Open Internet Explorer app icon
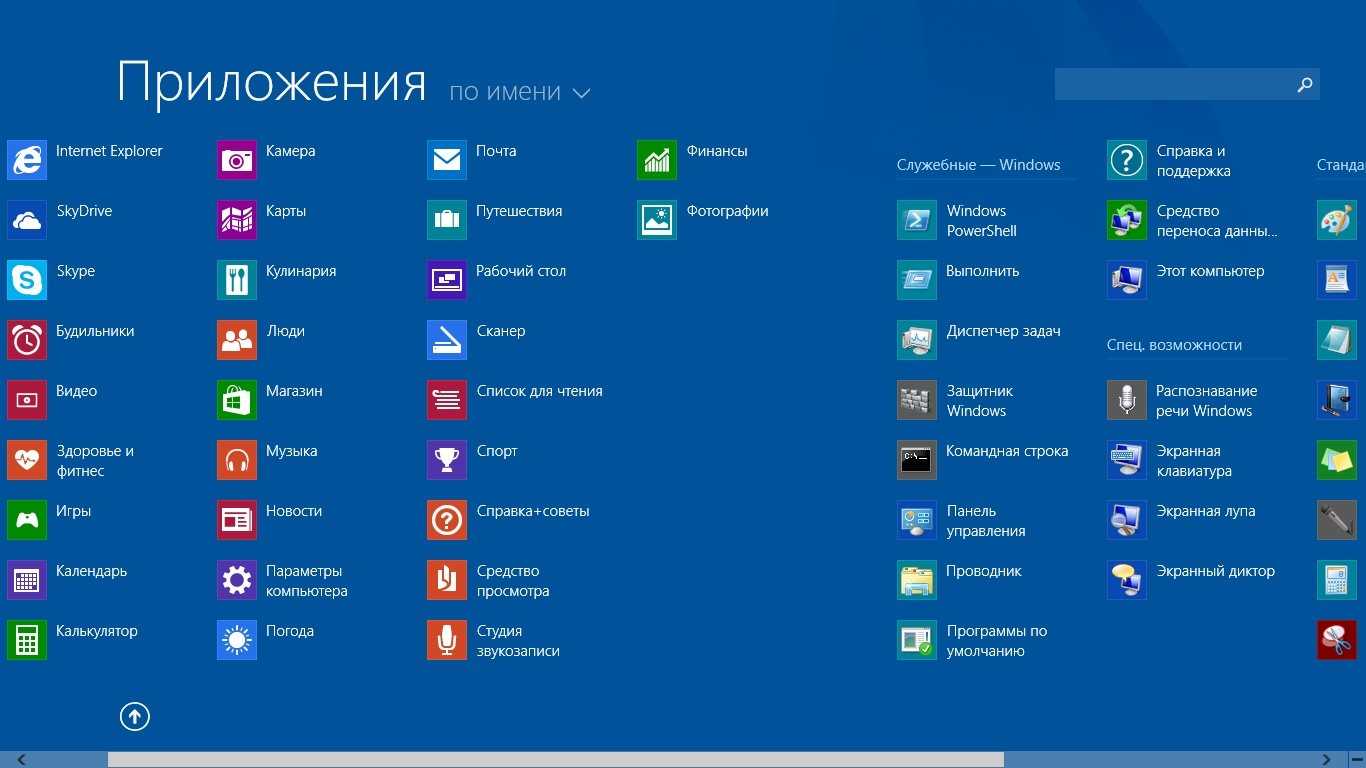 point(27,160)
